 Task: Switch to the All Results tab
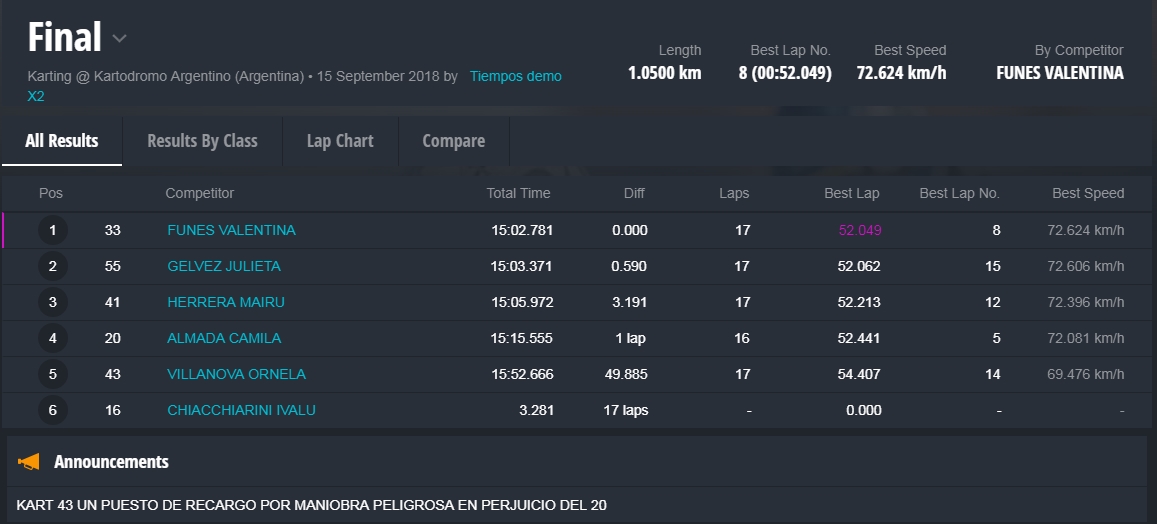(62, 141)
